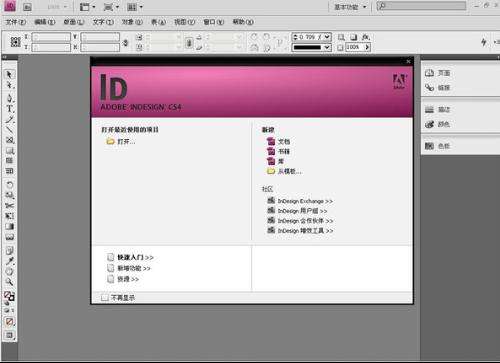Open the InDesign 用户组 >> link

click(x=297, y=211)
